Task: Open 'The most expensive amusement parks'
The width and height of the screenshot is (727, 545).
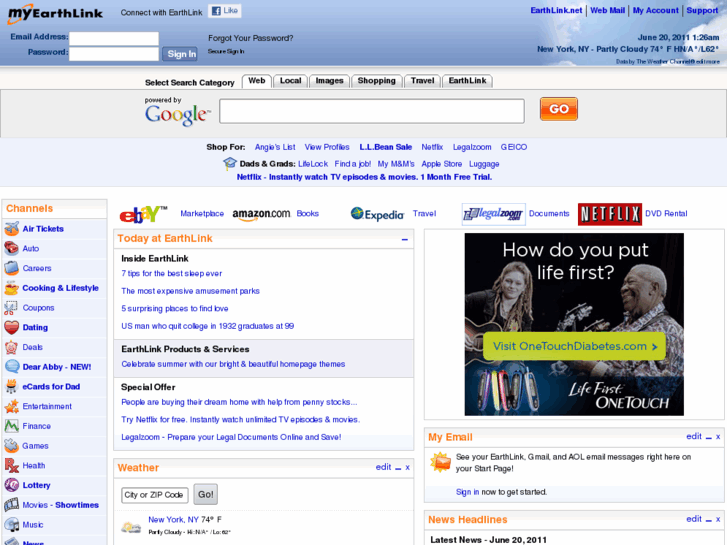Action: pos(190,291)
